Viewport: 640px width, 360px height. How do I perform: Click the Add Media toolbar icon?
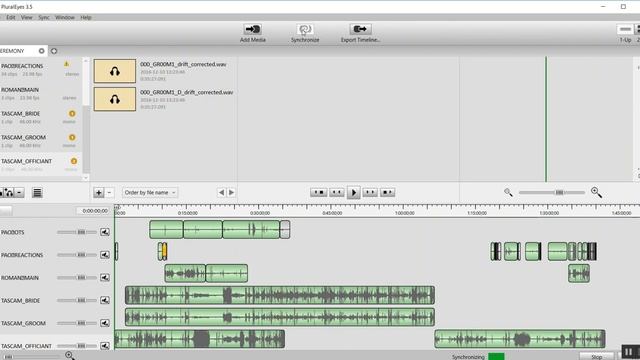tap(253, 29)
